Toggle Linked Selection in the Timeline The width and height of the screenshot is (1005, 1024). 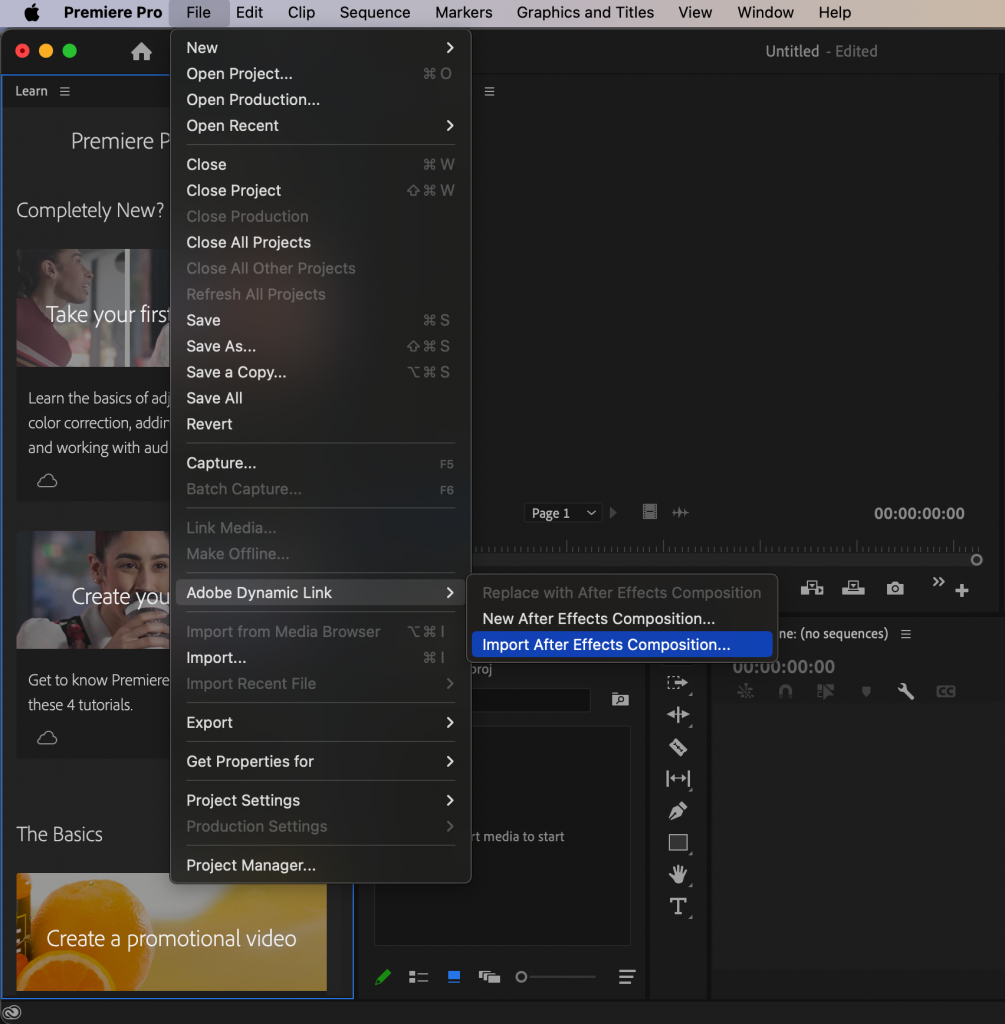(744, 690)
